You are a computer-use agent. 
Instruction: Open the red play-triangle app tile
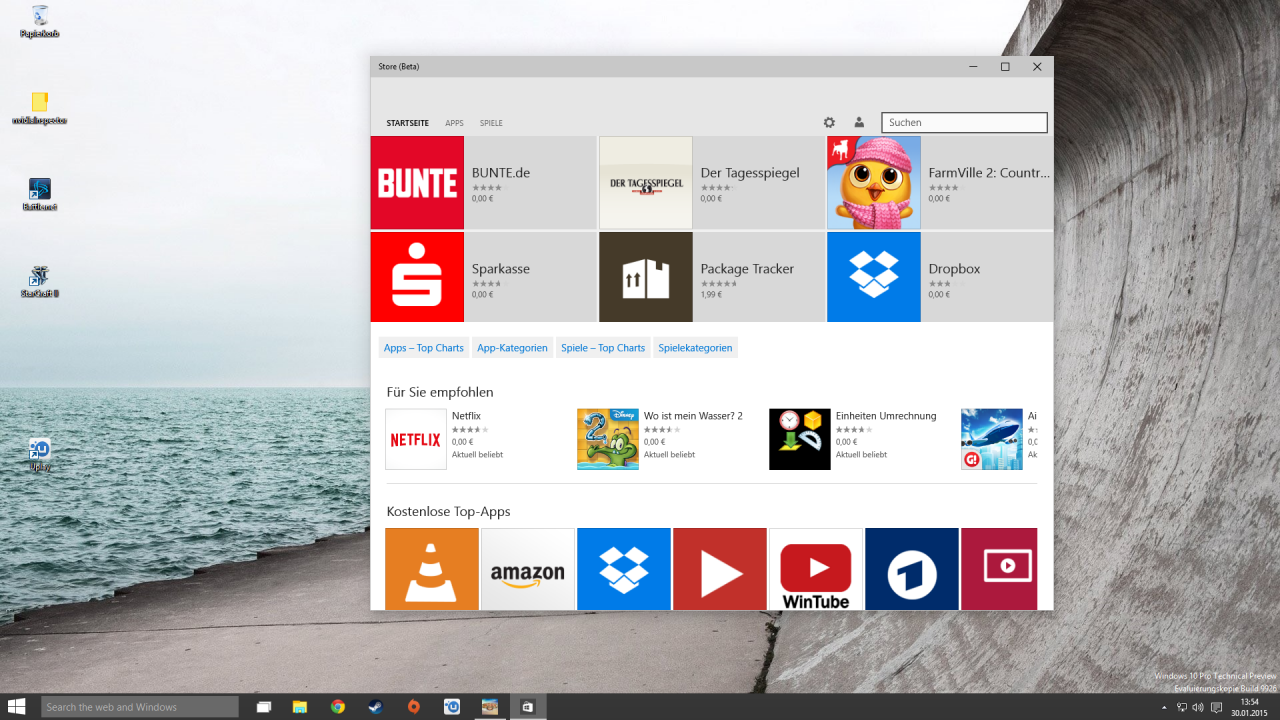pos(720,569)
